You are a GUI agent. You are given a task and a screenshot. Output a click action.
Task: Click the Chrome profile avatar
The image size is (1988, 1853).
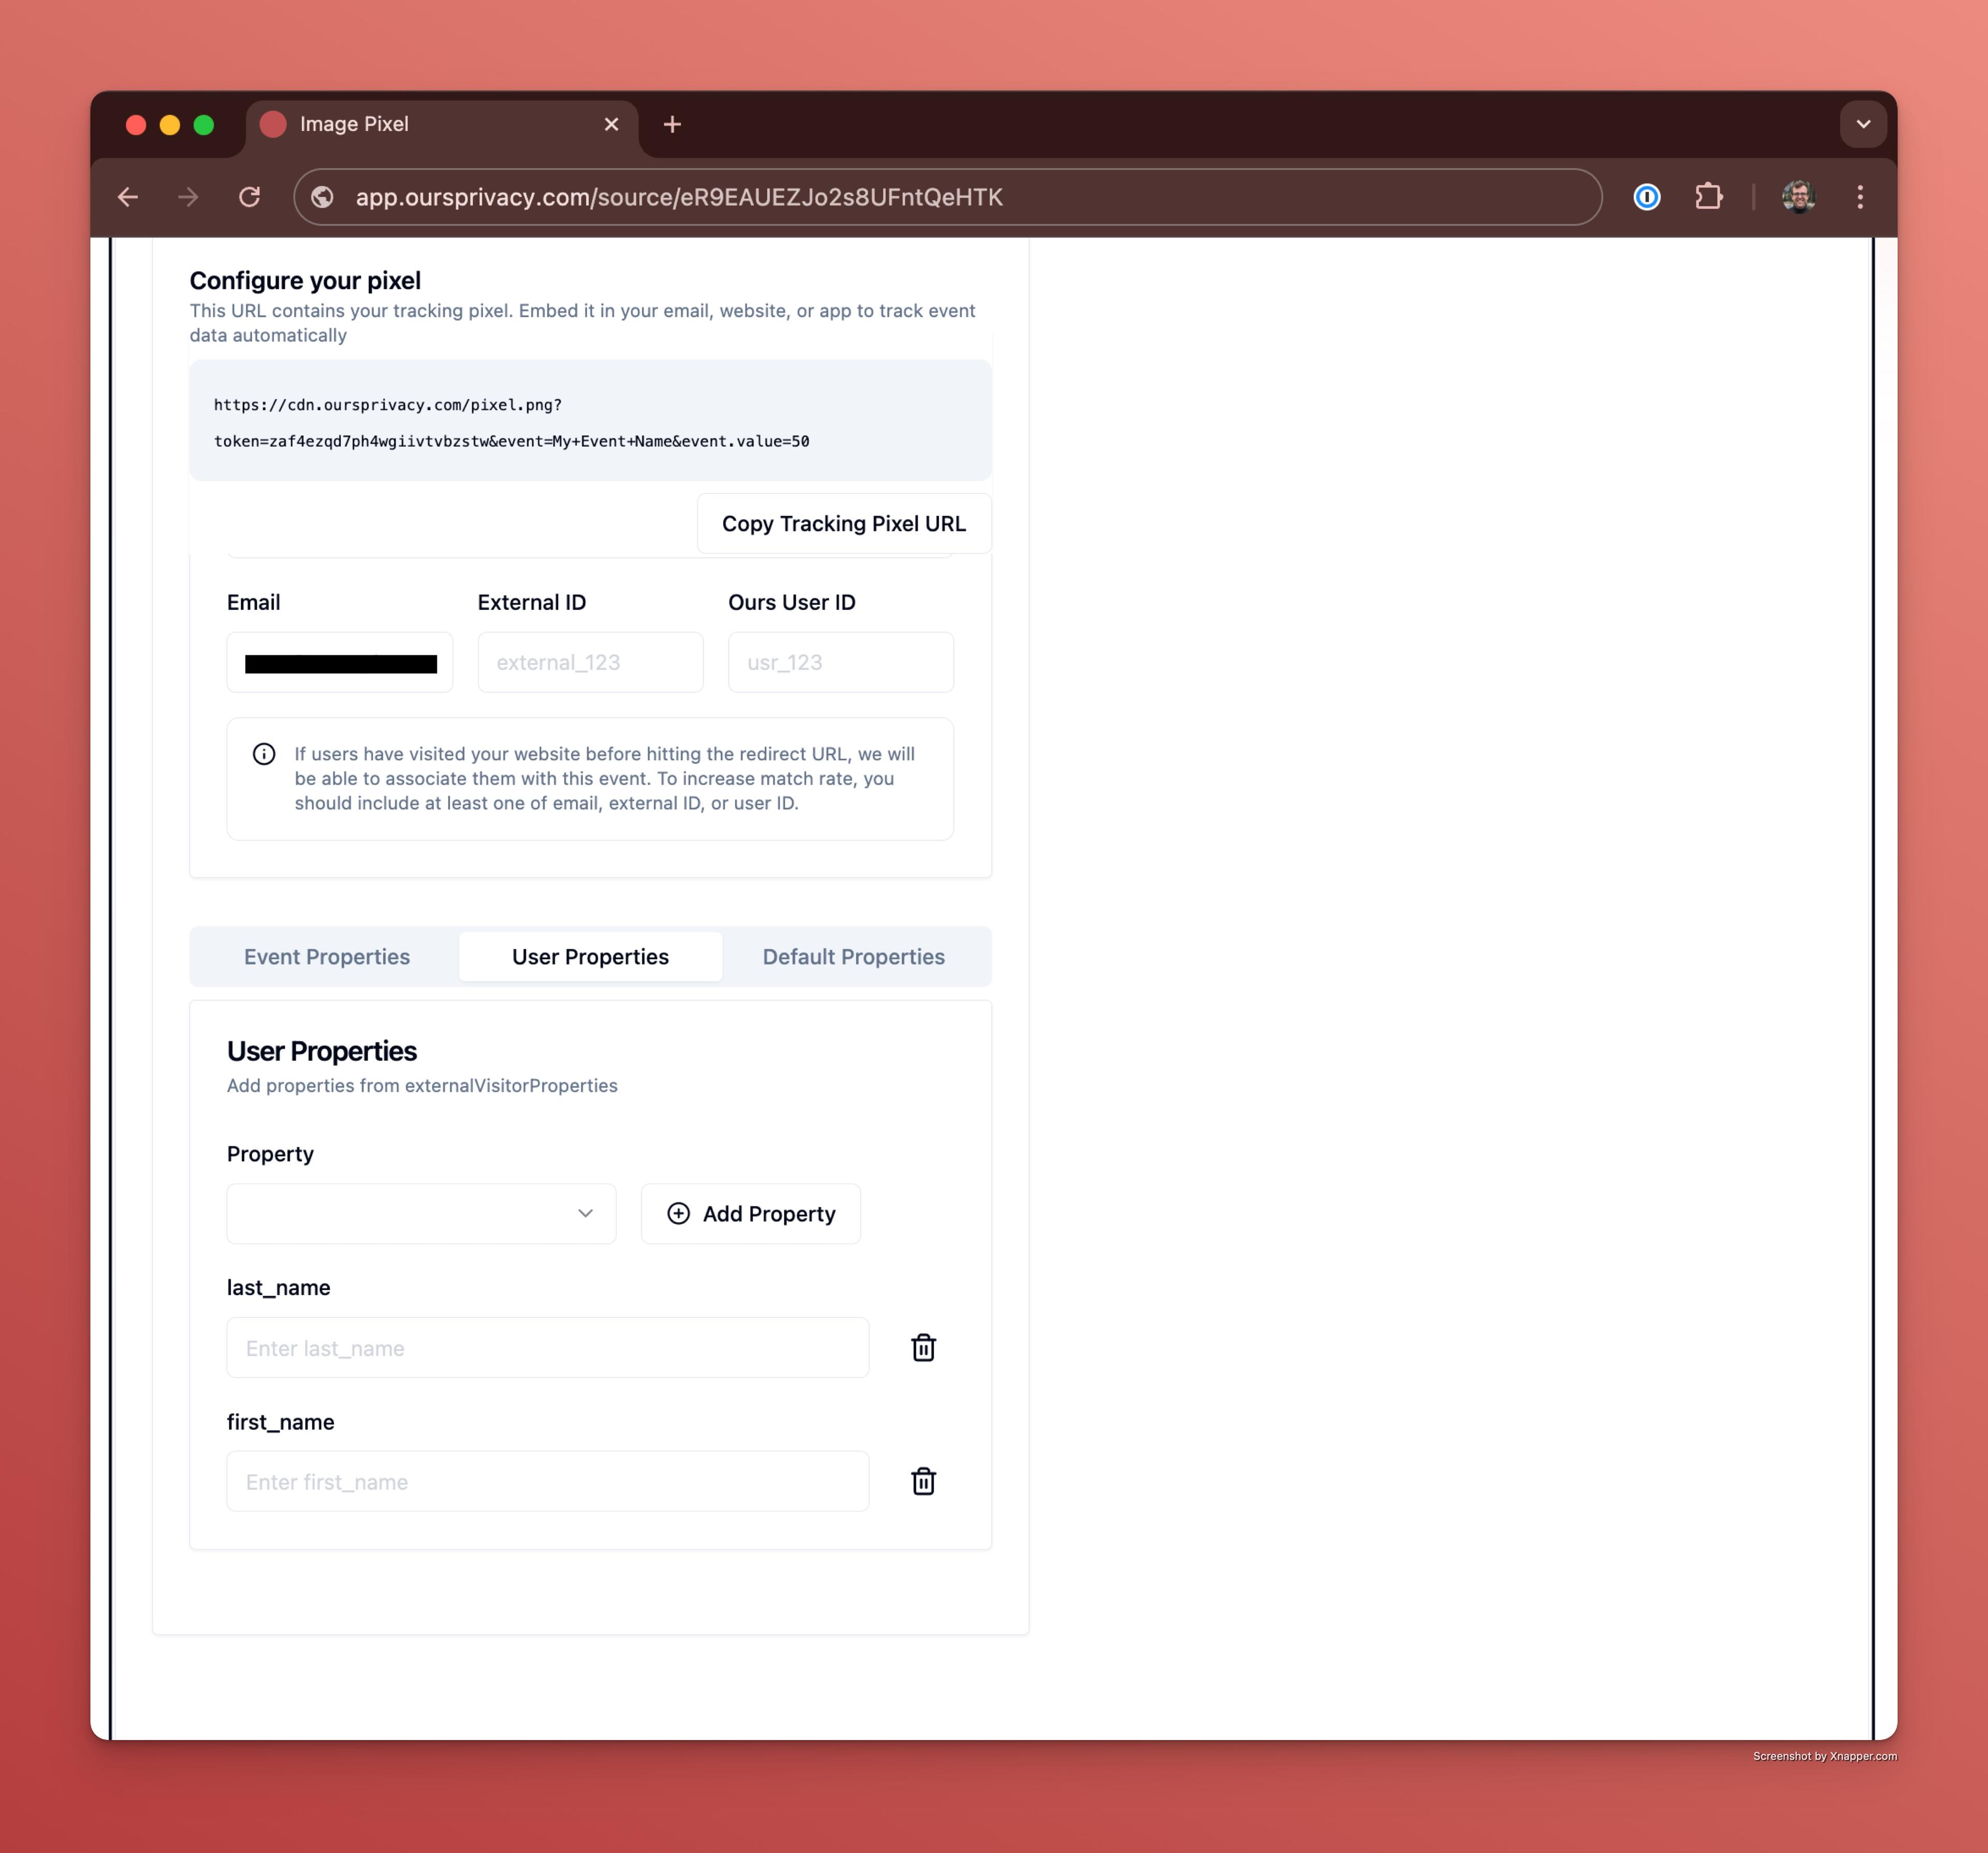coord(1798,197)
